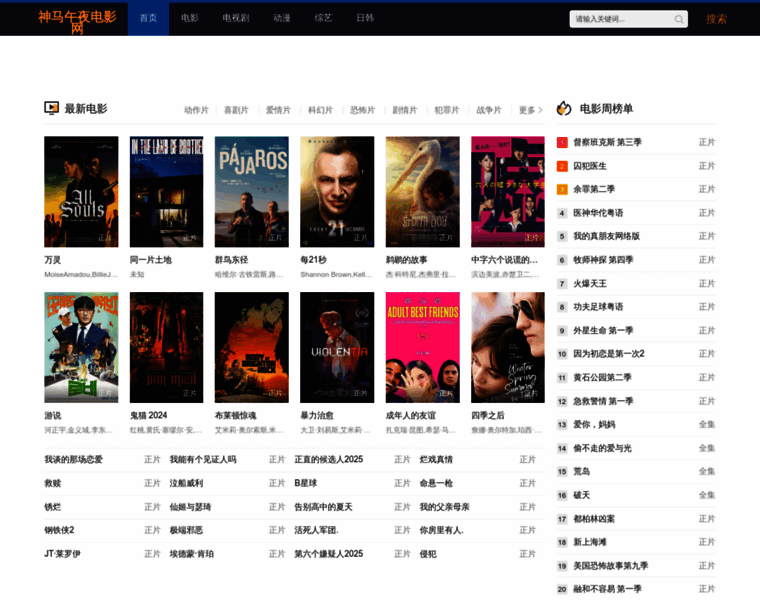This screenshot has width=760, height=600.
Task: Click the 万灵 title text
Action: click(x=52, y=260)
